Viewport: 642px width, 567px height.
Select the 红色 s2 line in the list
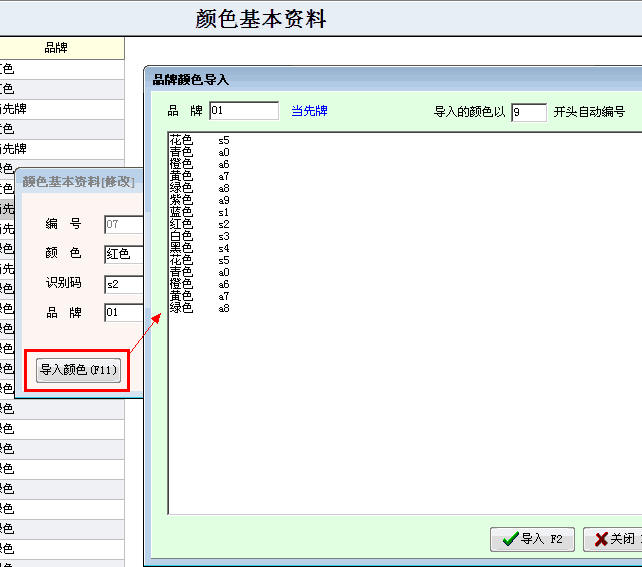tap(199, 224)
